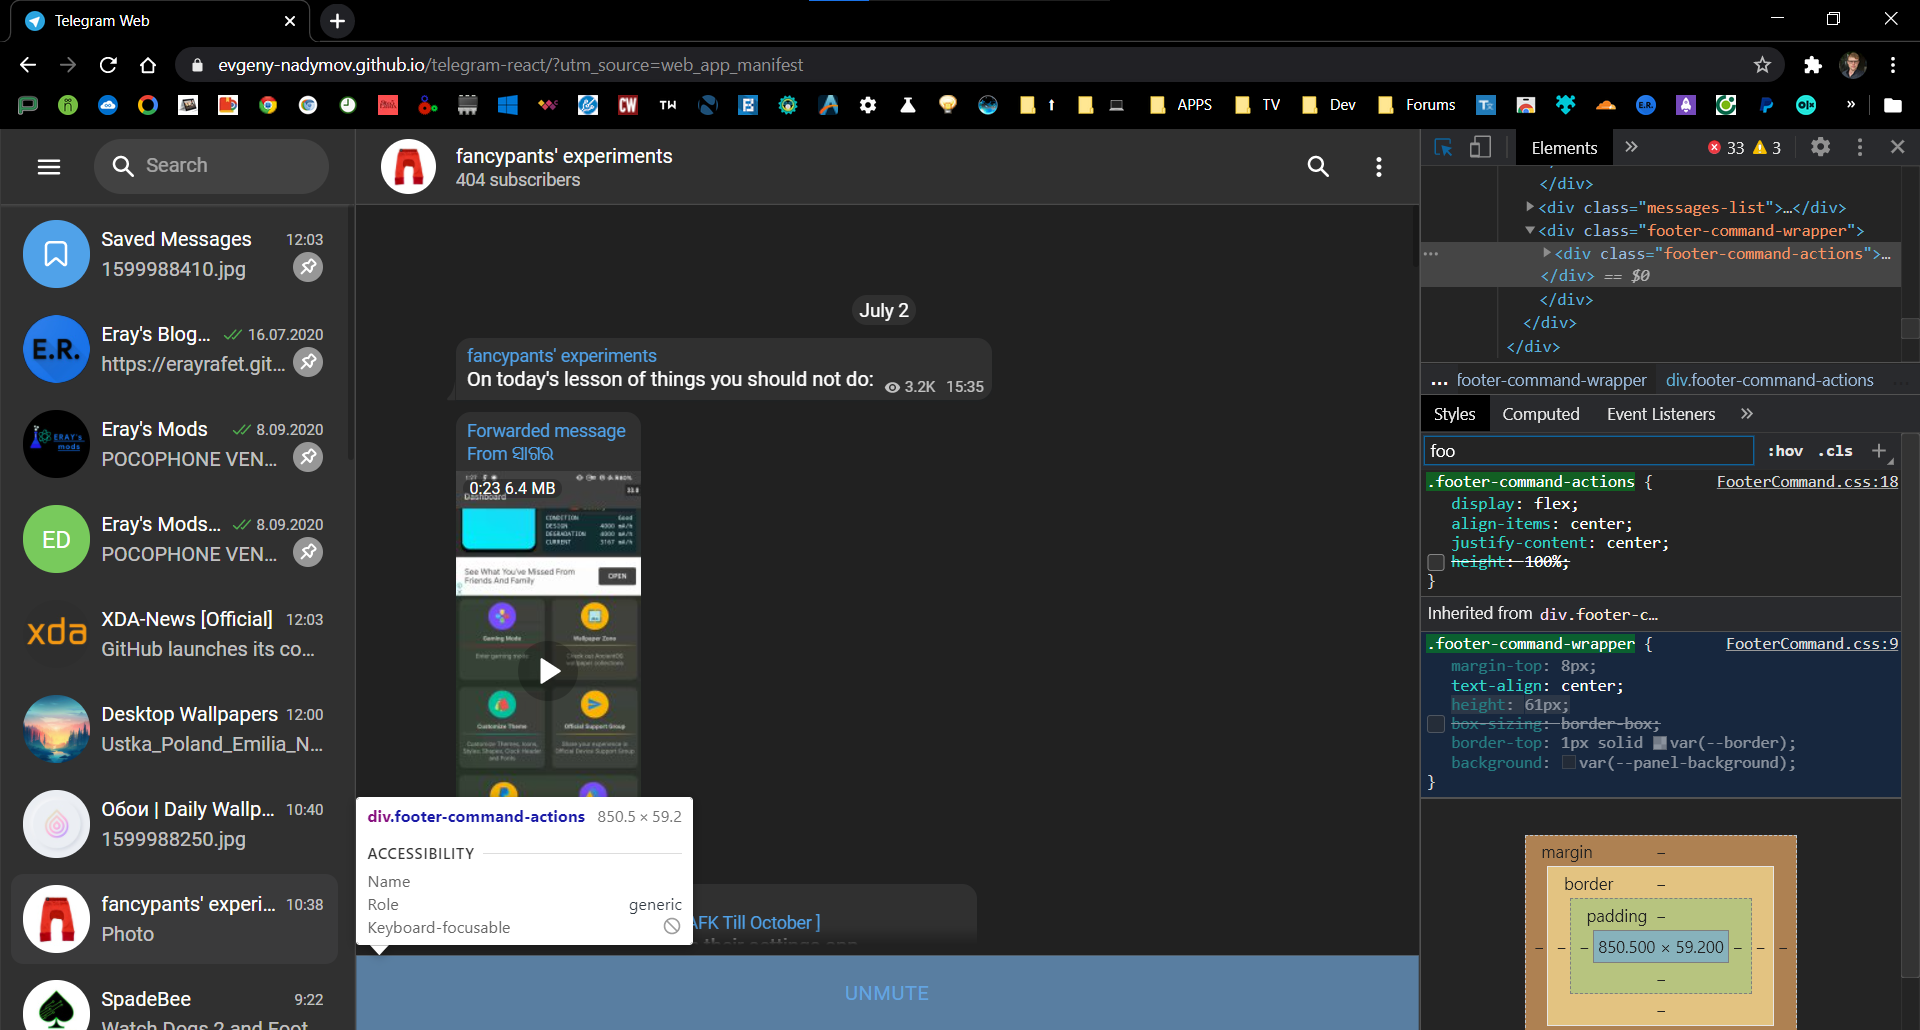Open the Event Listeners tab

pyautogui.click(x=1660, y=413)
